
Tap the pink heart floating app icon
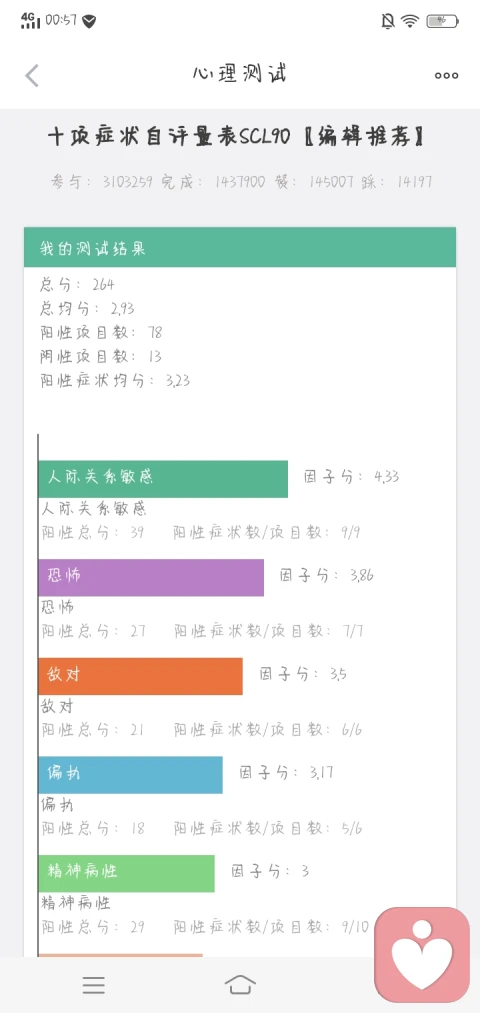(x=422, y=955)
